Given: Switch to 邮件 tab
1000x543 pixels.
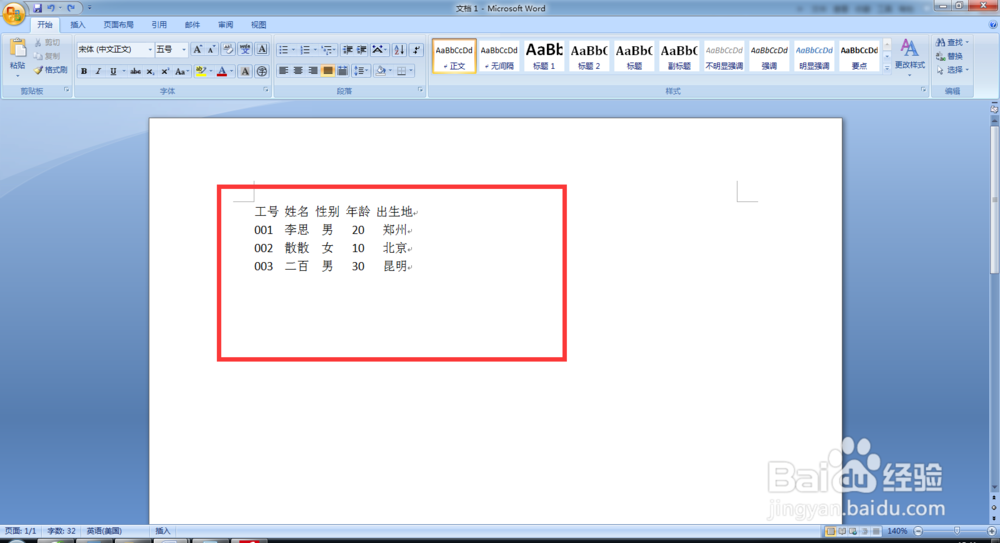Looking at the screenshot, I should pyautogui.click(x=192, y=25).
